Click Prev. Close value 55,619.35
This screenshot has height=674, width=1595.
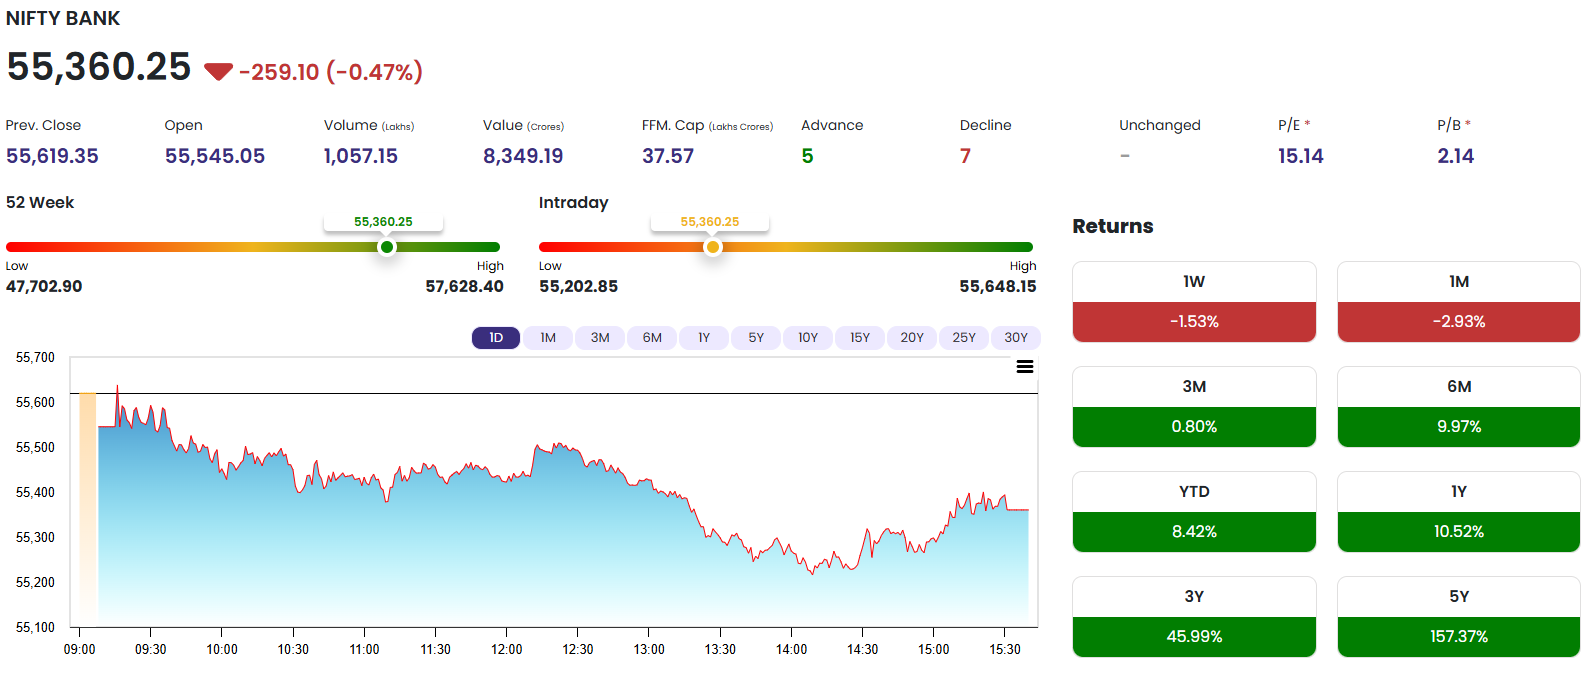52,156
